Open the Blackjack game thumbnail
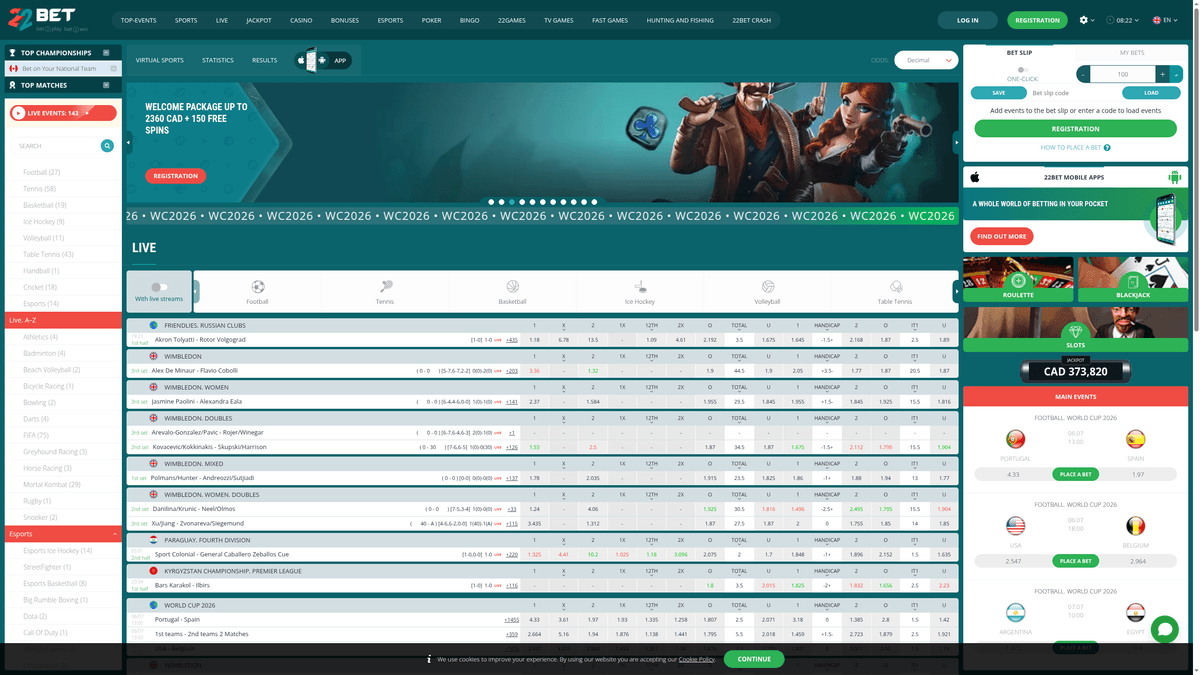 click(x=1133, y=279)
